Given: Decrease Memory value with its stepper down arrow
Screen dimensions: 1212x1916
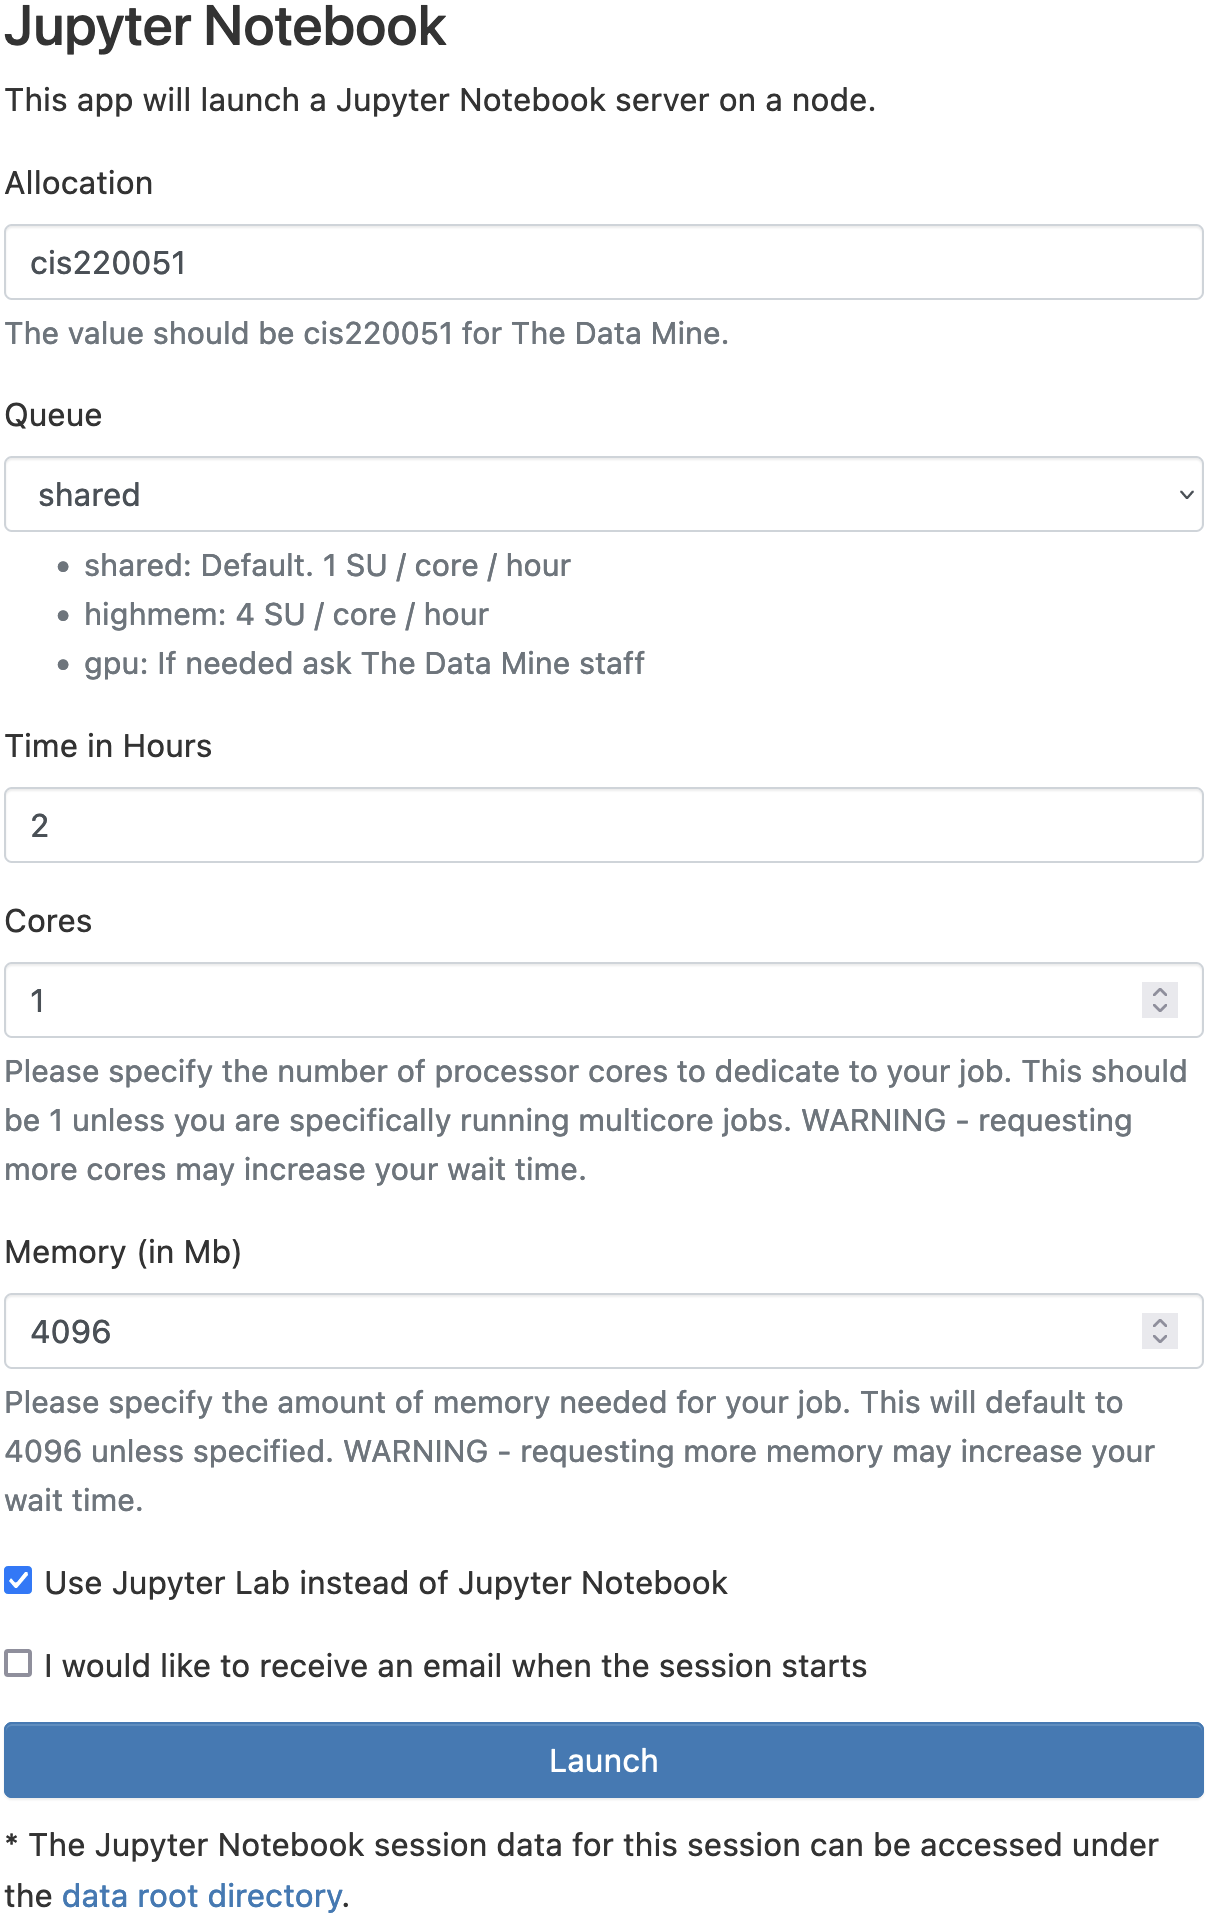Looking at the screenshot, I should coord(1159,1339).
